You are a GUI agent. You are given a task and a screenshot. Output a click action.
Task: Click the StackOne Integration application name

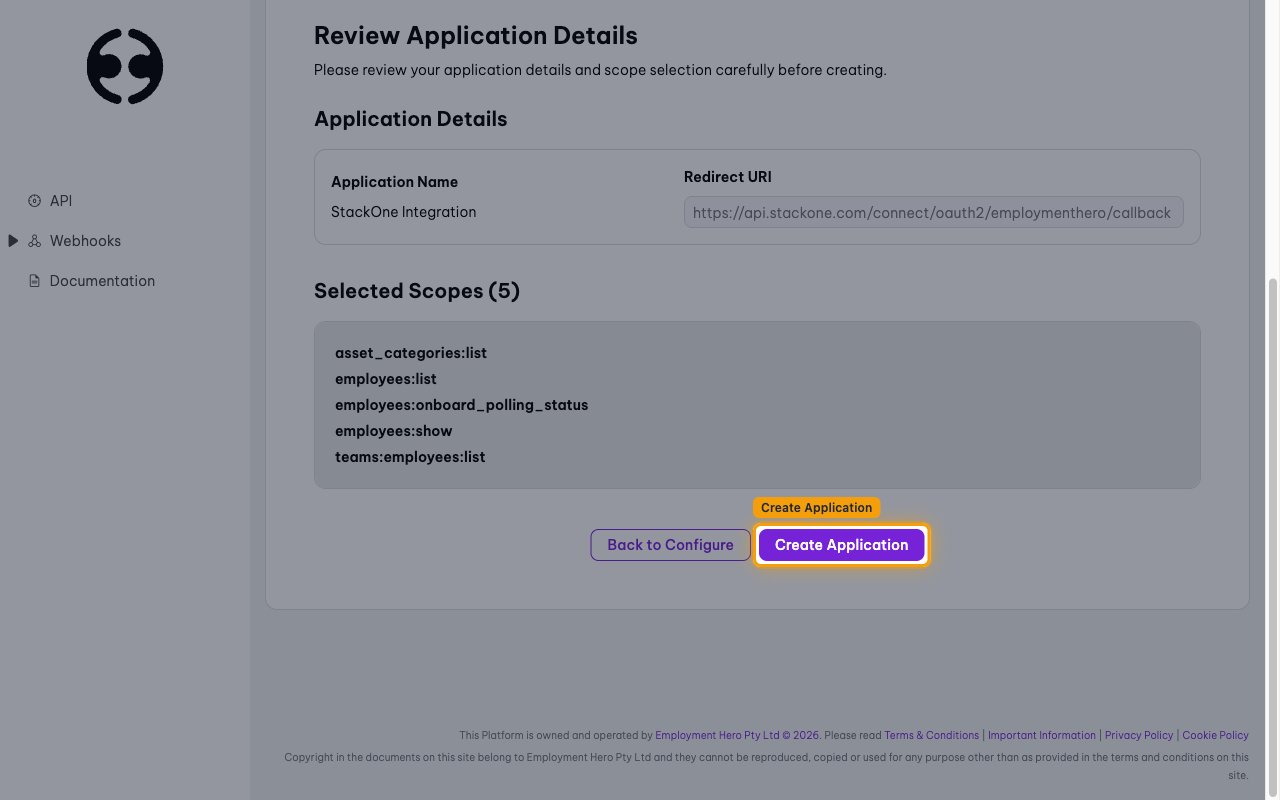403,212
